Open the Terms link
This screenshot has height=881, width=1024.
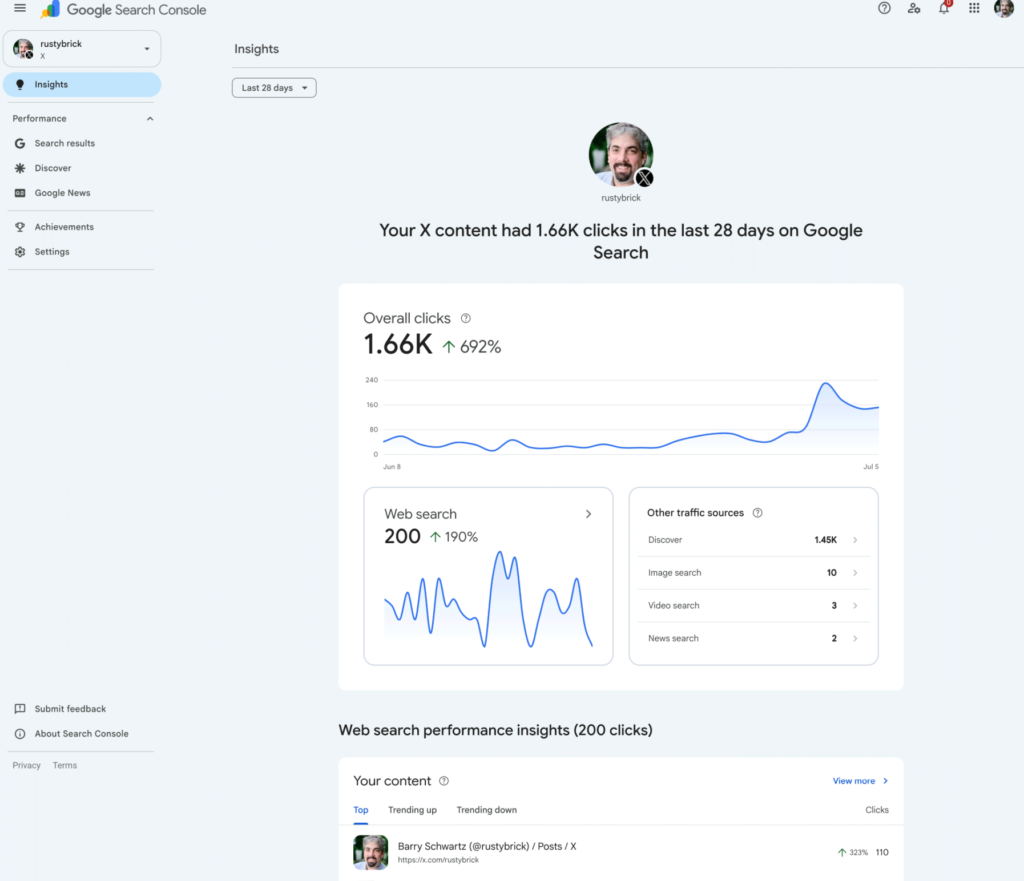(x=65, y=765)
